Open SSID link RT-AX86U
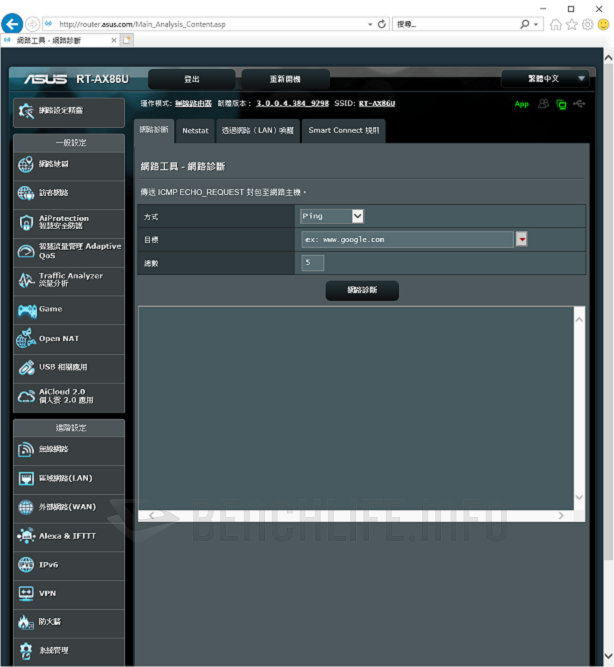Viewport: 614px width, 667px height. tap(377, 103)
